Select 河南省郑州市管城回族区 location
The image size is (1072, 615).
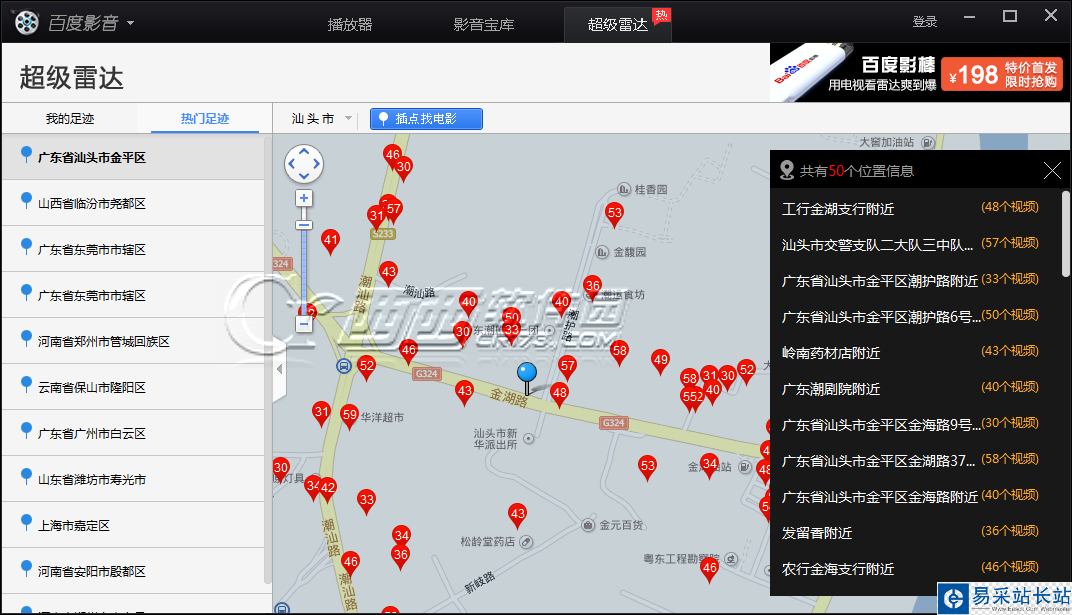[x=133, y=341]
